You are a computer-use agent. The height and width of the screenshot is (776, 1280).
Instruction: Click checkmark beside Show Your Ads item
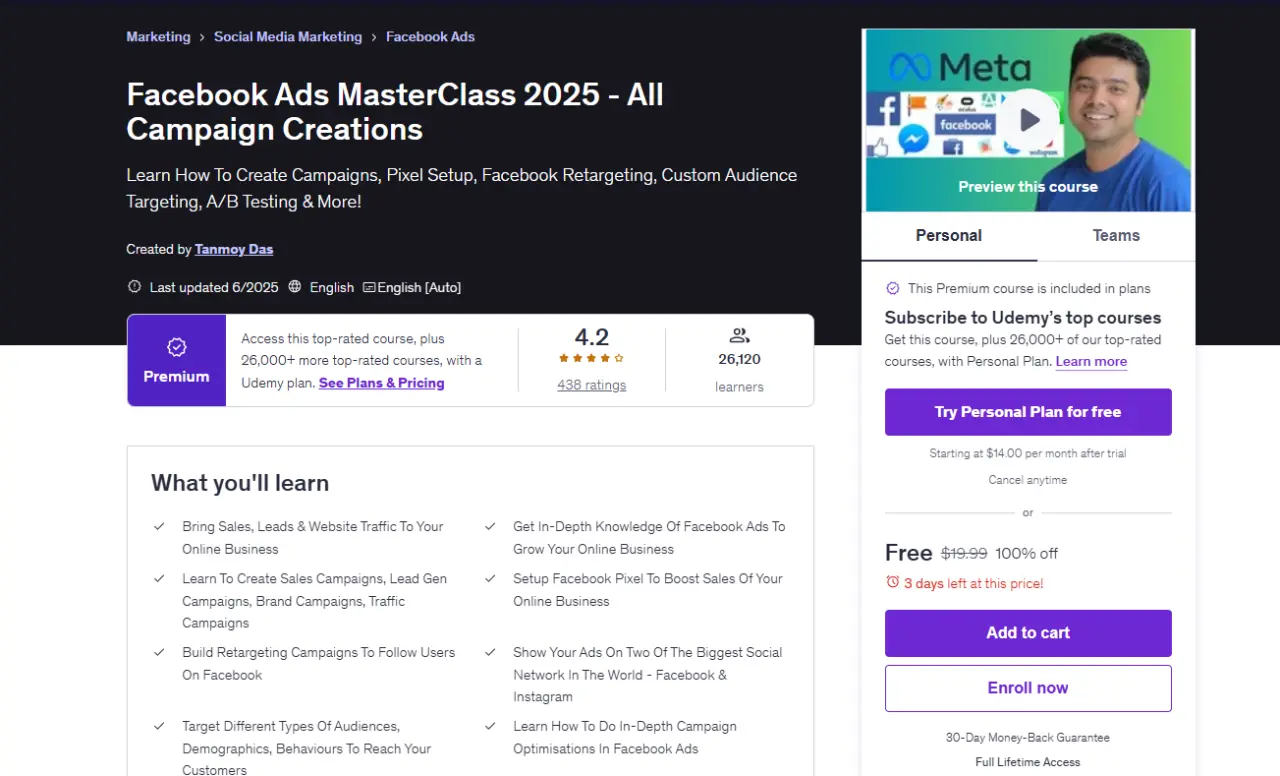(491, 652)
